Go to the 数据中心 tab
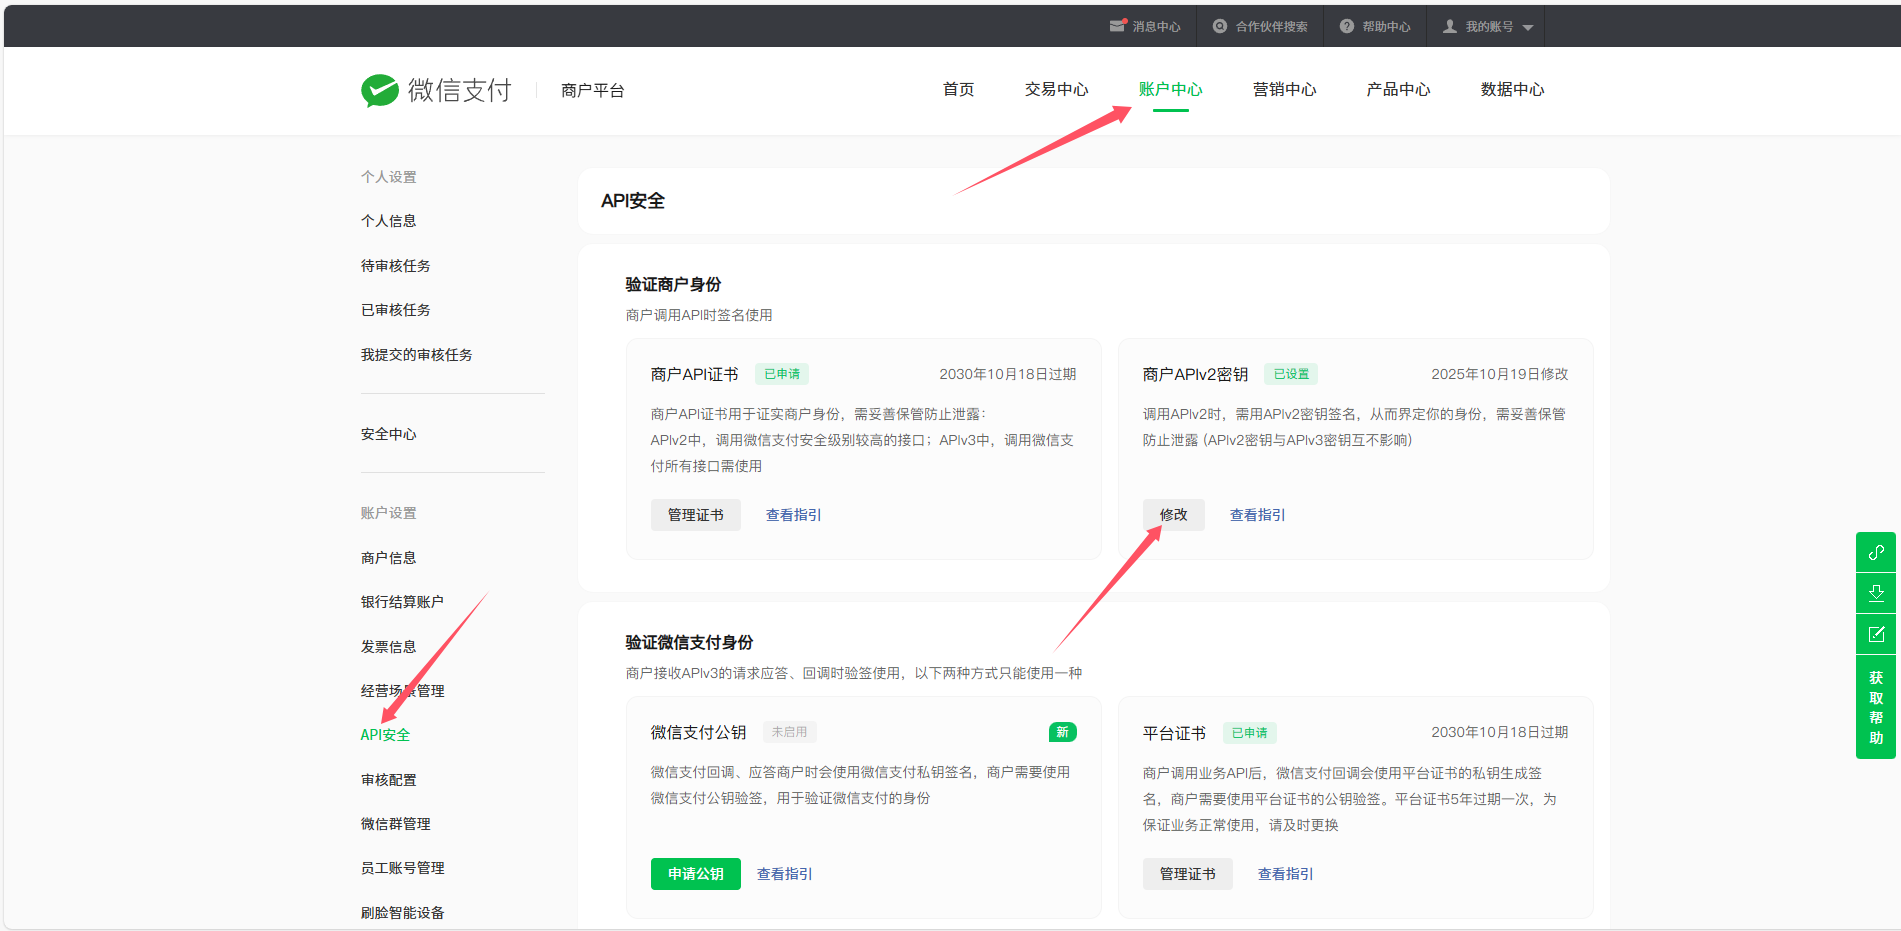The image size is (1901, 931). point(1512,89)
